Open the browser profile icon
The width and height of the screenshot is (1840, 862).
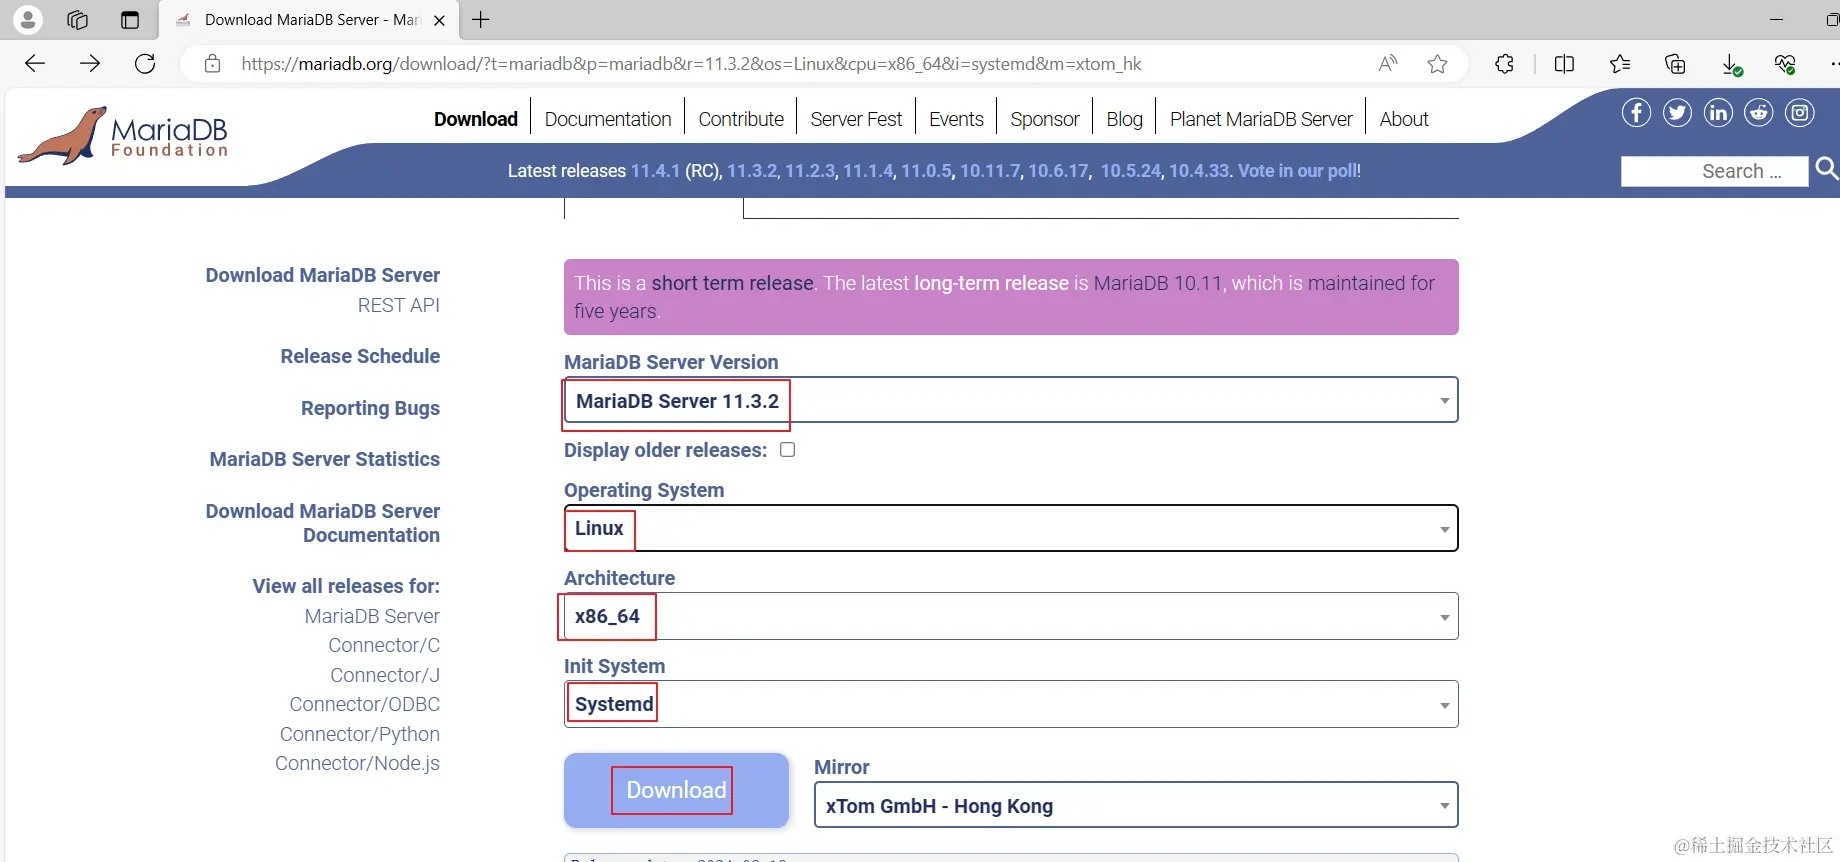click(28, 19)
